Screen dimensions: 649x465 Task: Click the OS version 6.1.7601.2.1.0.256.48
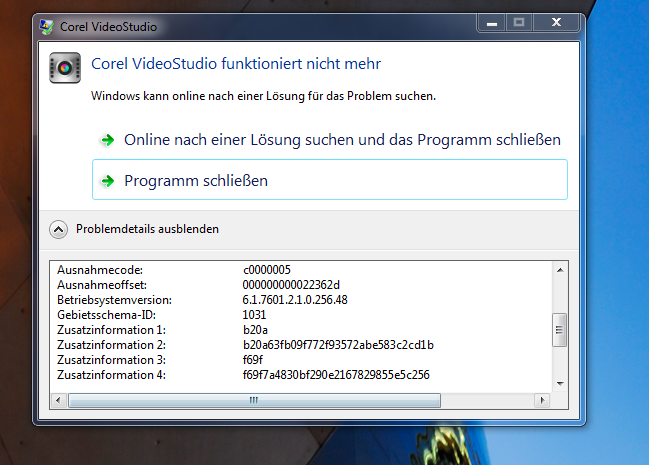point(295,300)
